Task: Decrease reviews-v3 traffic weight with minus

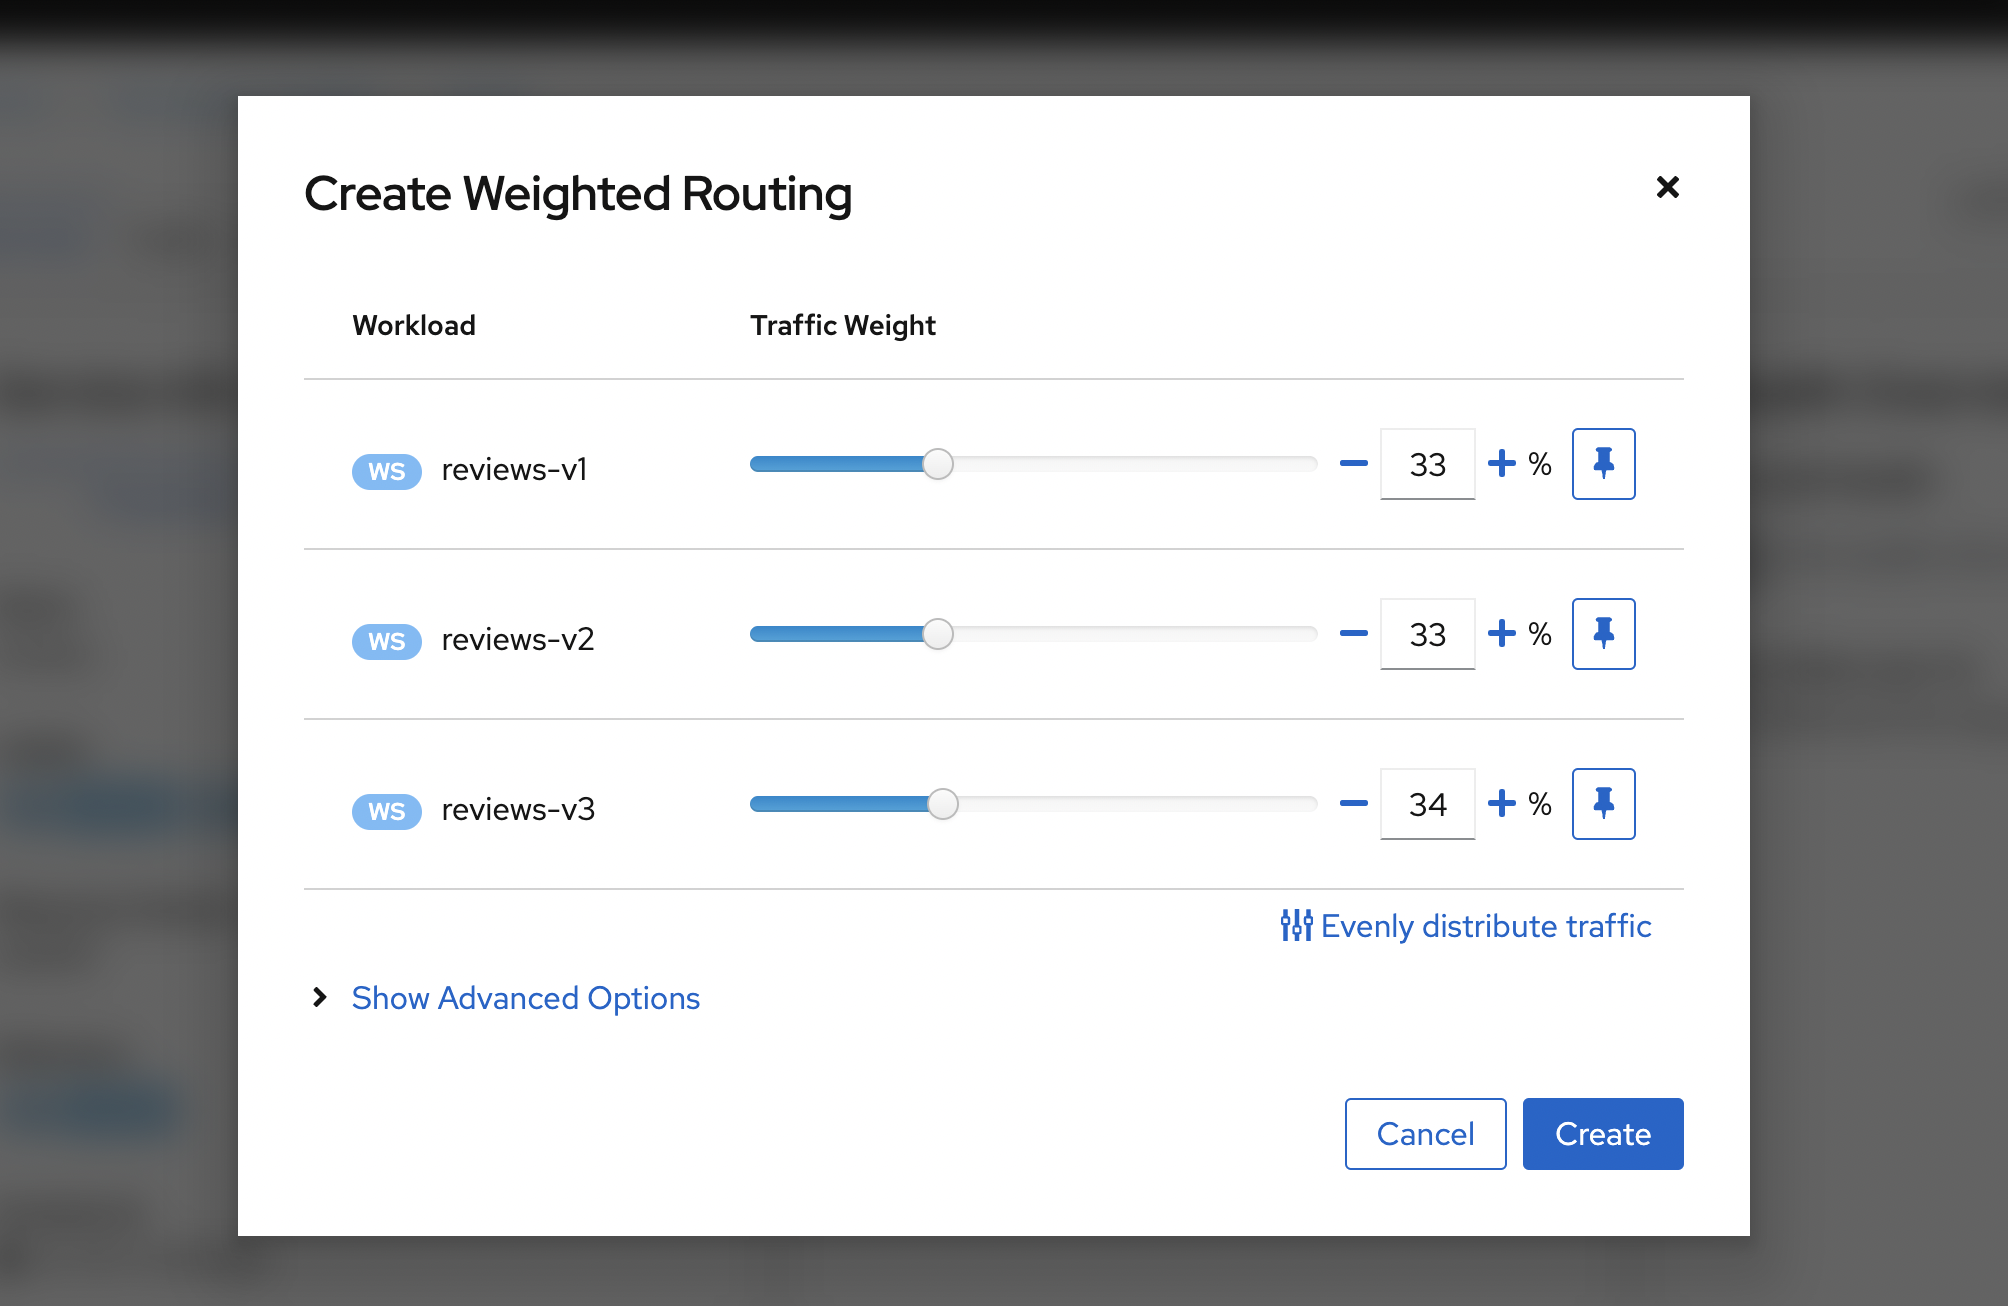Action: coord(1353,804)
